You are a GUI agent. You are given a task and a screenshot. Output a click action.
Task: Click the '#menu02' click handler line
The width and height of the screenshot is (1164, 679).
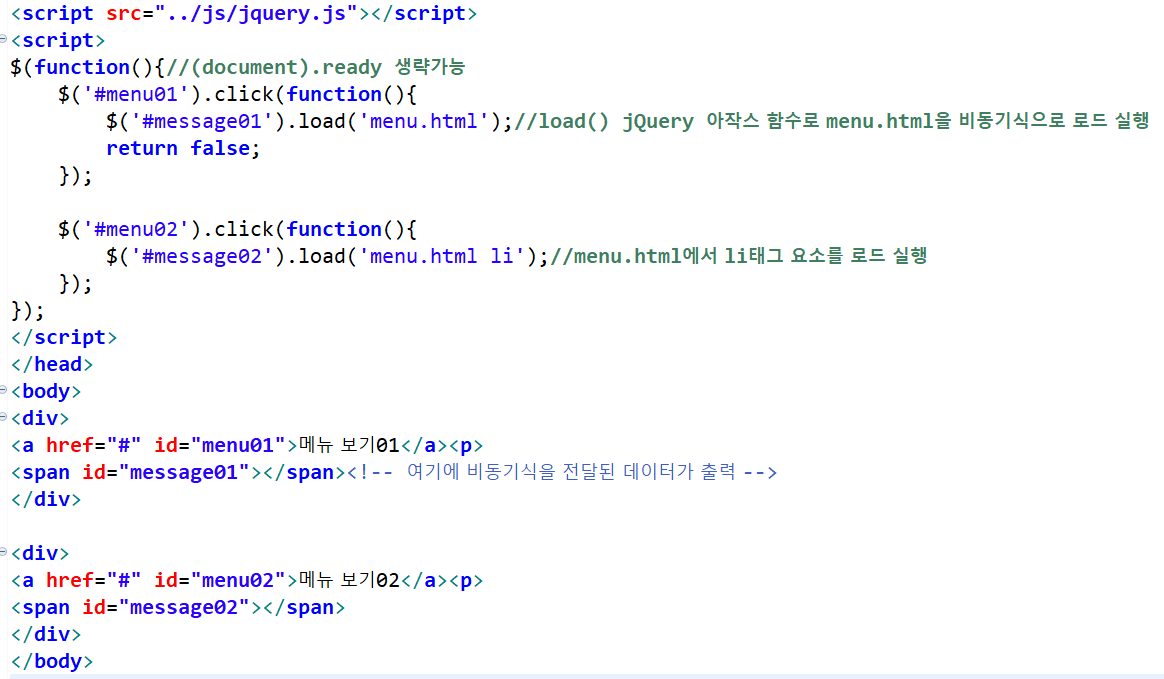238,229
